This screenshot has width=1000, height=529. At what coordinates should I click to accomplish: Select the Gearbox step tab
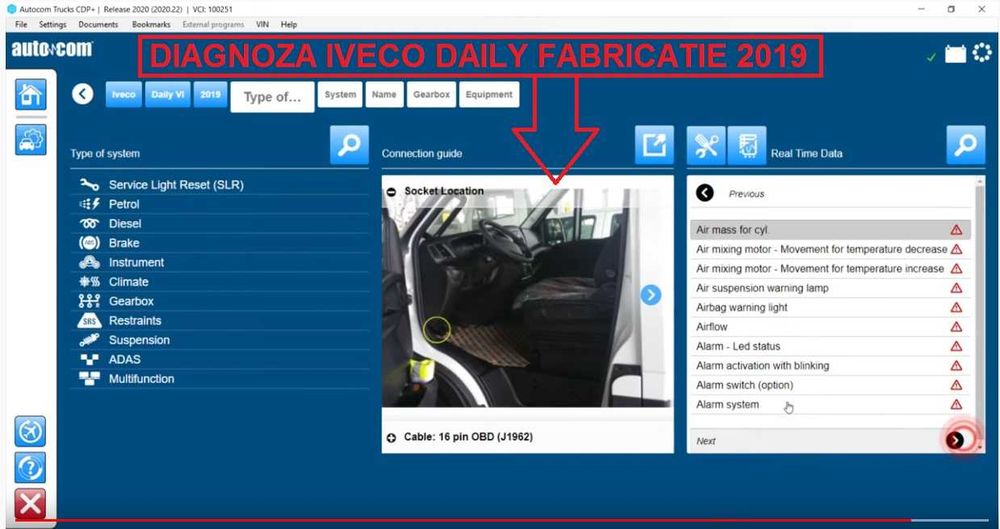click(431, 94)
